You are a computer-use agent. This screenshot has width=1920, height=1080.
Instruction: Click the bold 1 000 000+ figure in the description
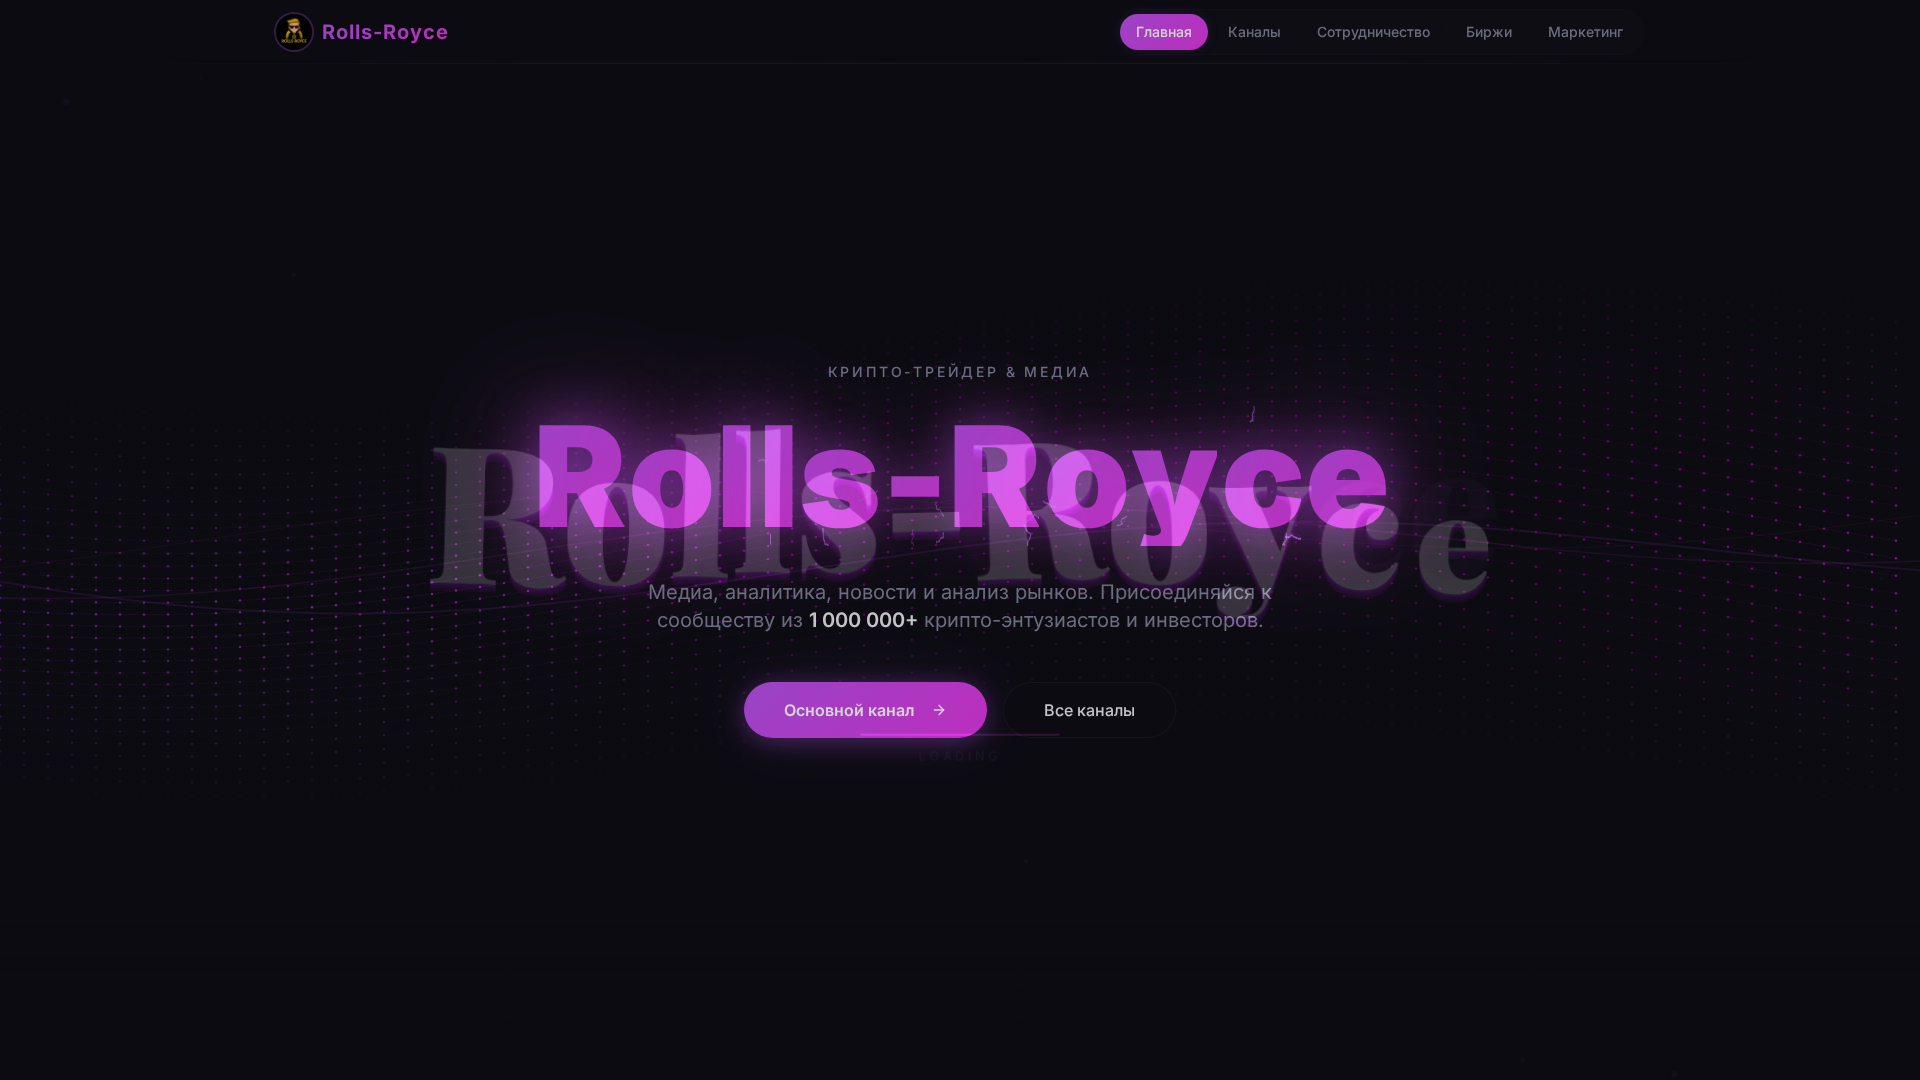[x=863, y=620]
